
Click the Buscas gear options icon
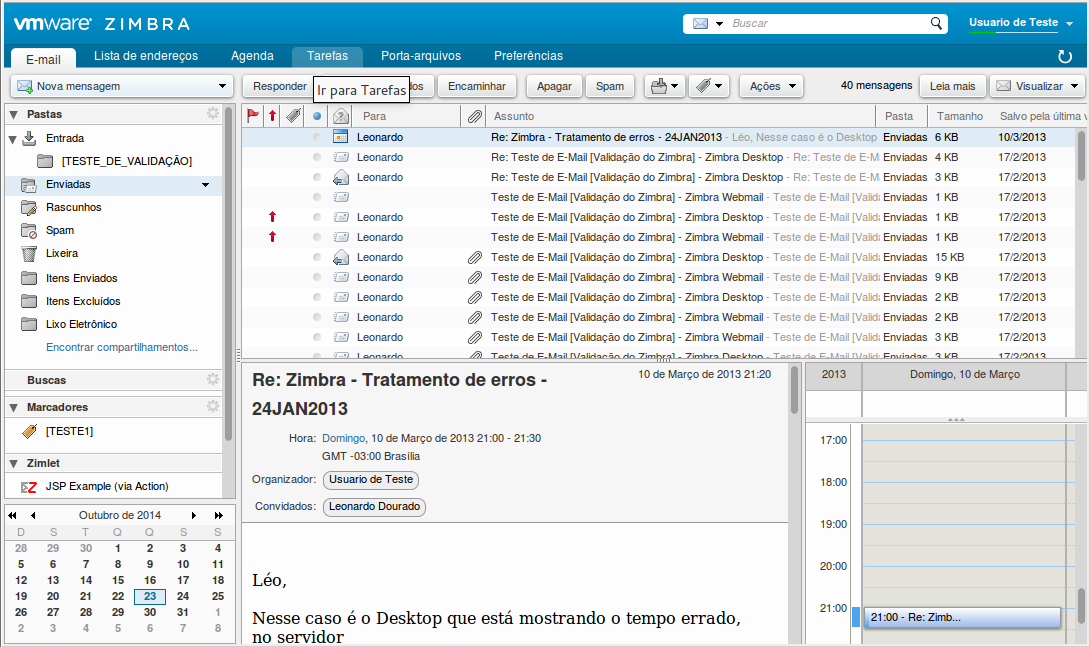pyautogui.click(x=213, y=379)
